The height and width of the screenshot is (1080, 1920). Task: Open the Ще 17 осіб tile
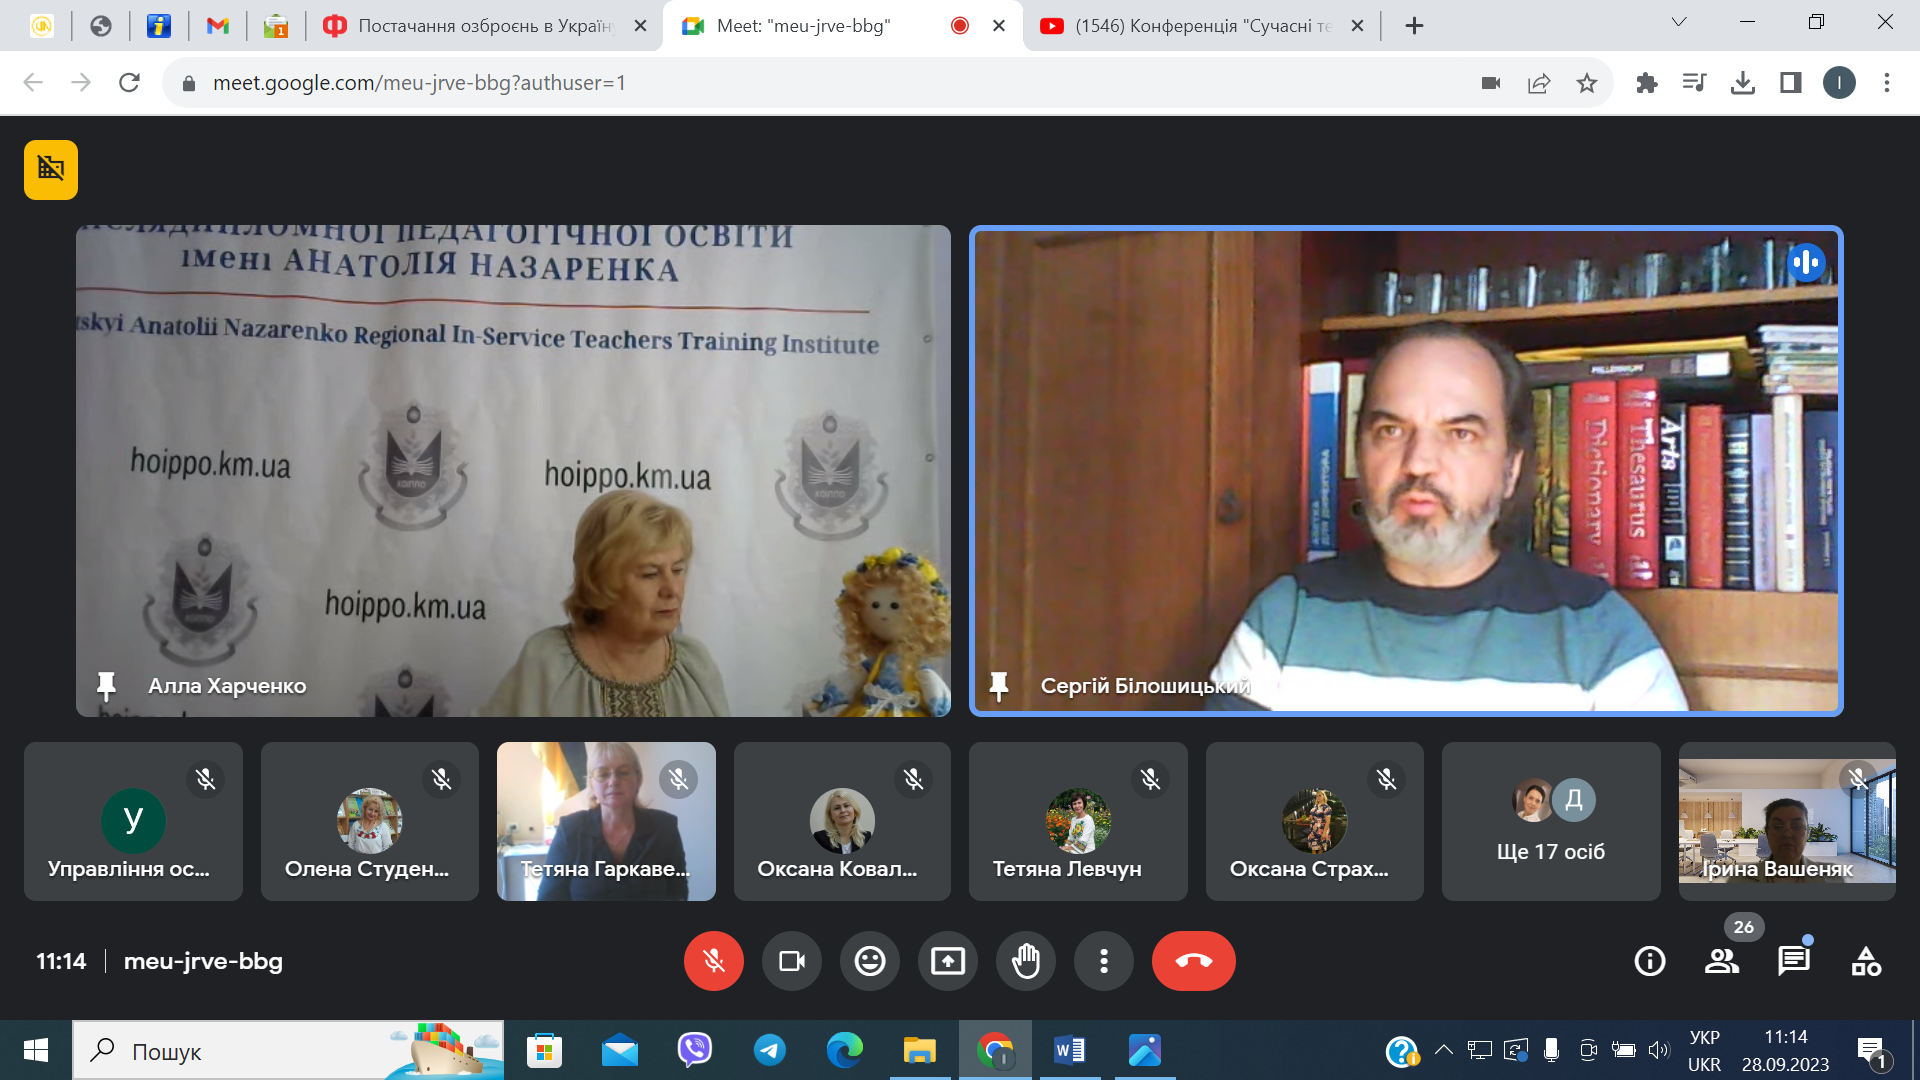pos(1551,821)
